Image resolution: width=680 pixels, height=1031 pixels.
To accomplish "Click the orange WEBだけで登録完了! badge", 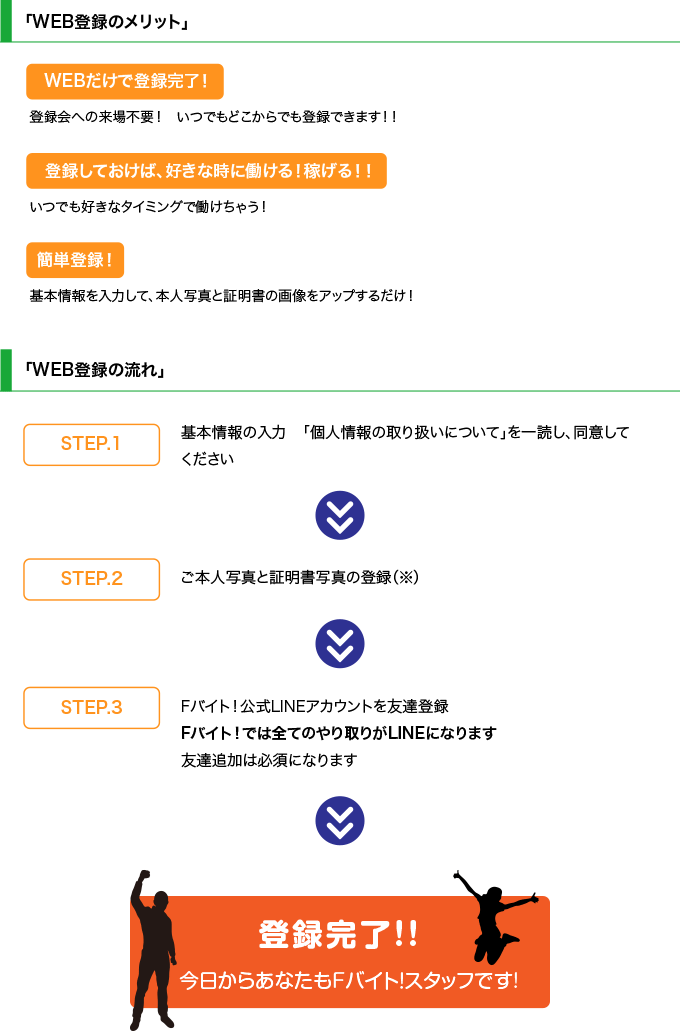I will [x=125, y=82].
